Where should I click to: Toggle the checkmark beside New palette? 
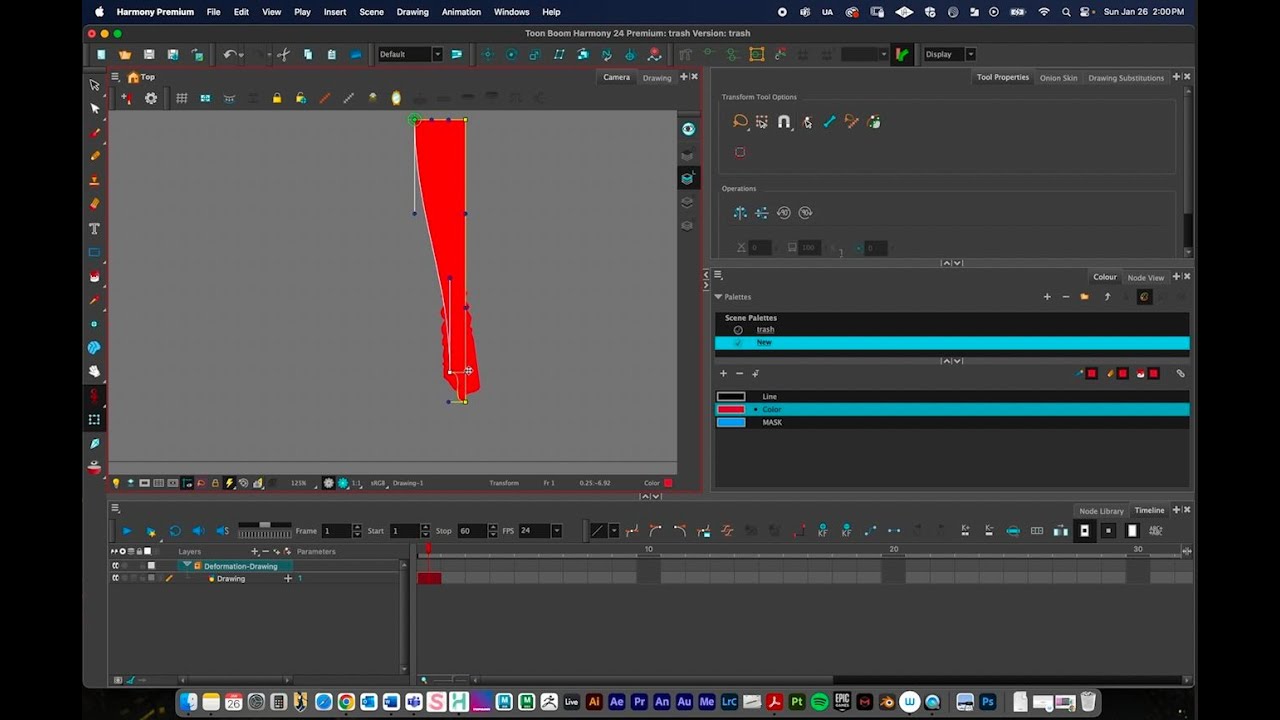(738, 342)
